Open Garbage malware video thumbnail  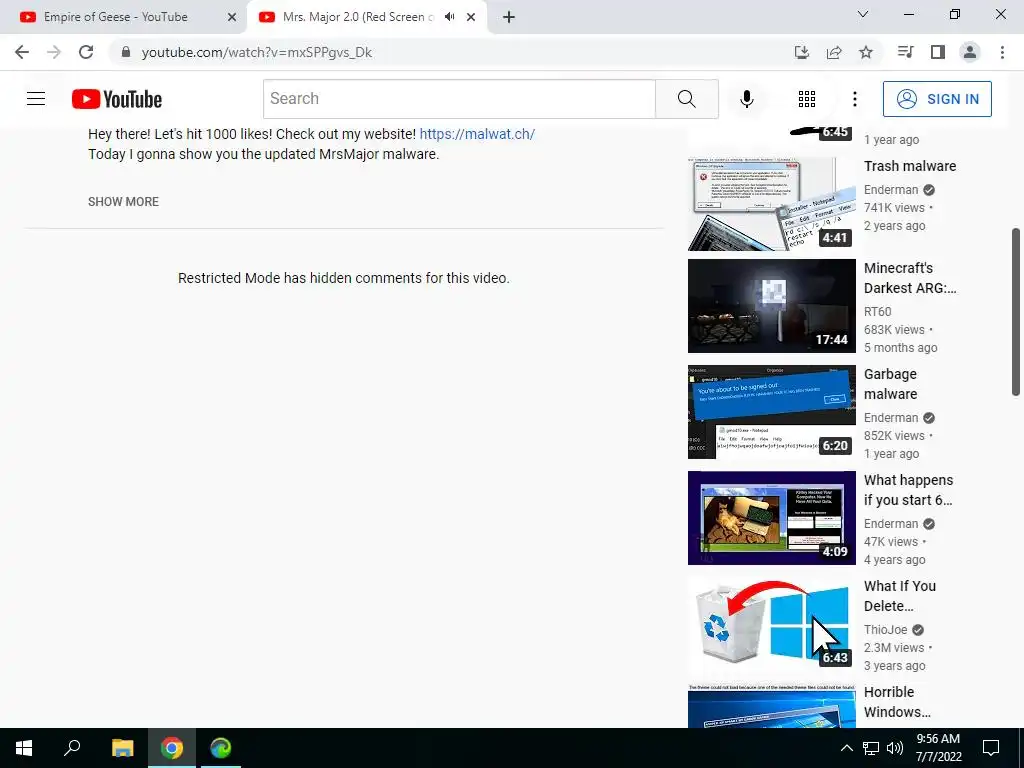coord(771,412)
